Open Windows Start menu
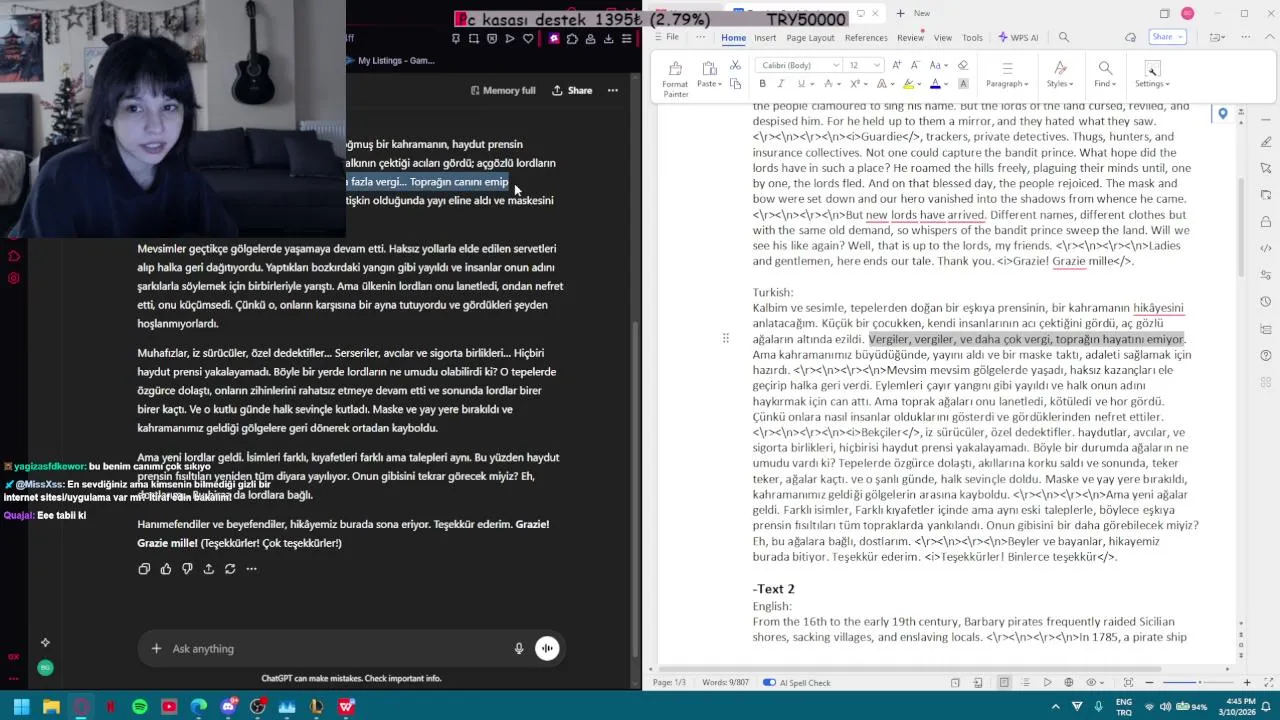1280x720 pixels. (21, 706)
